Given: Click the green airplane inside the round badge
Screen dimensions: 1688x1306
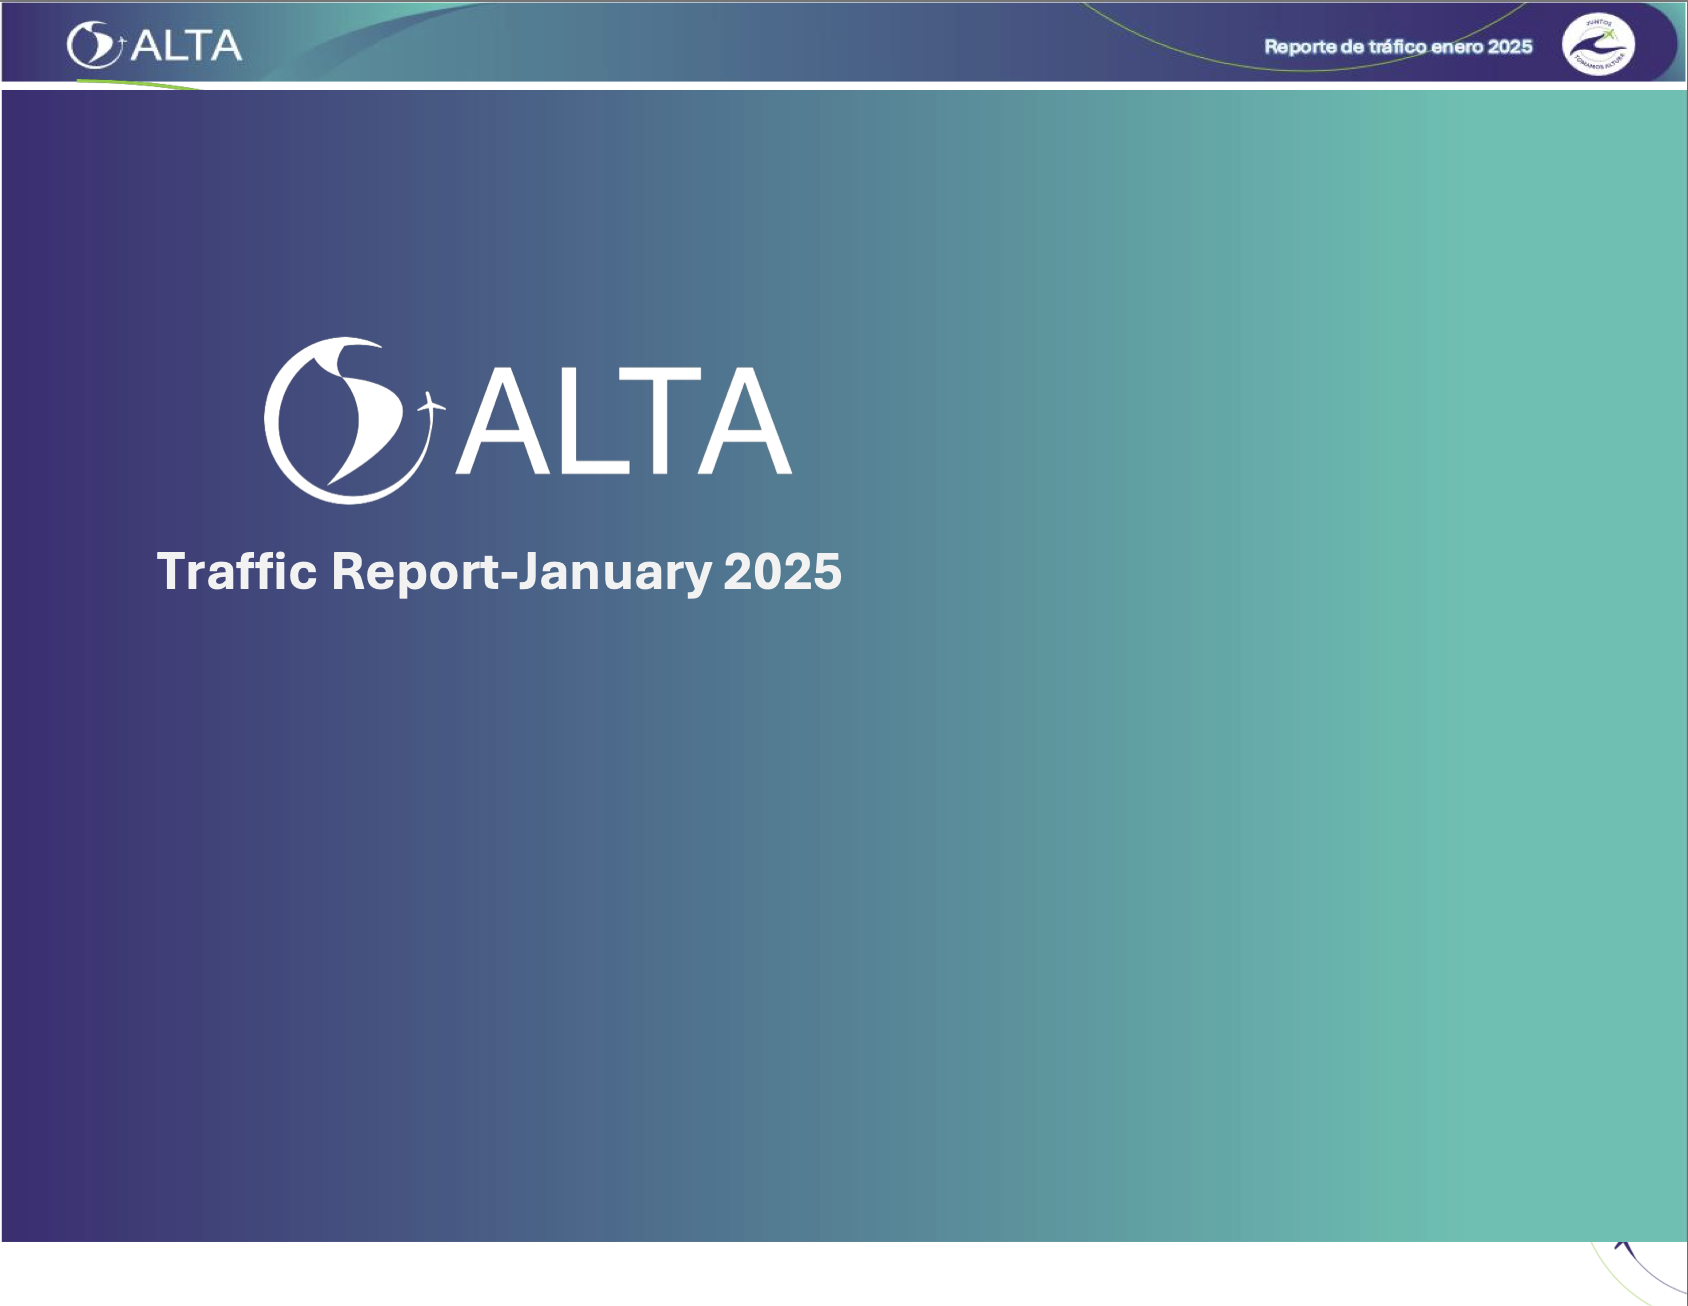Looking at the screenshot, I should tap(1608, 36).
